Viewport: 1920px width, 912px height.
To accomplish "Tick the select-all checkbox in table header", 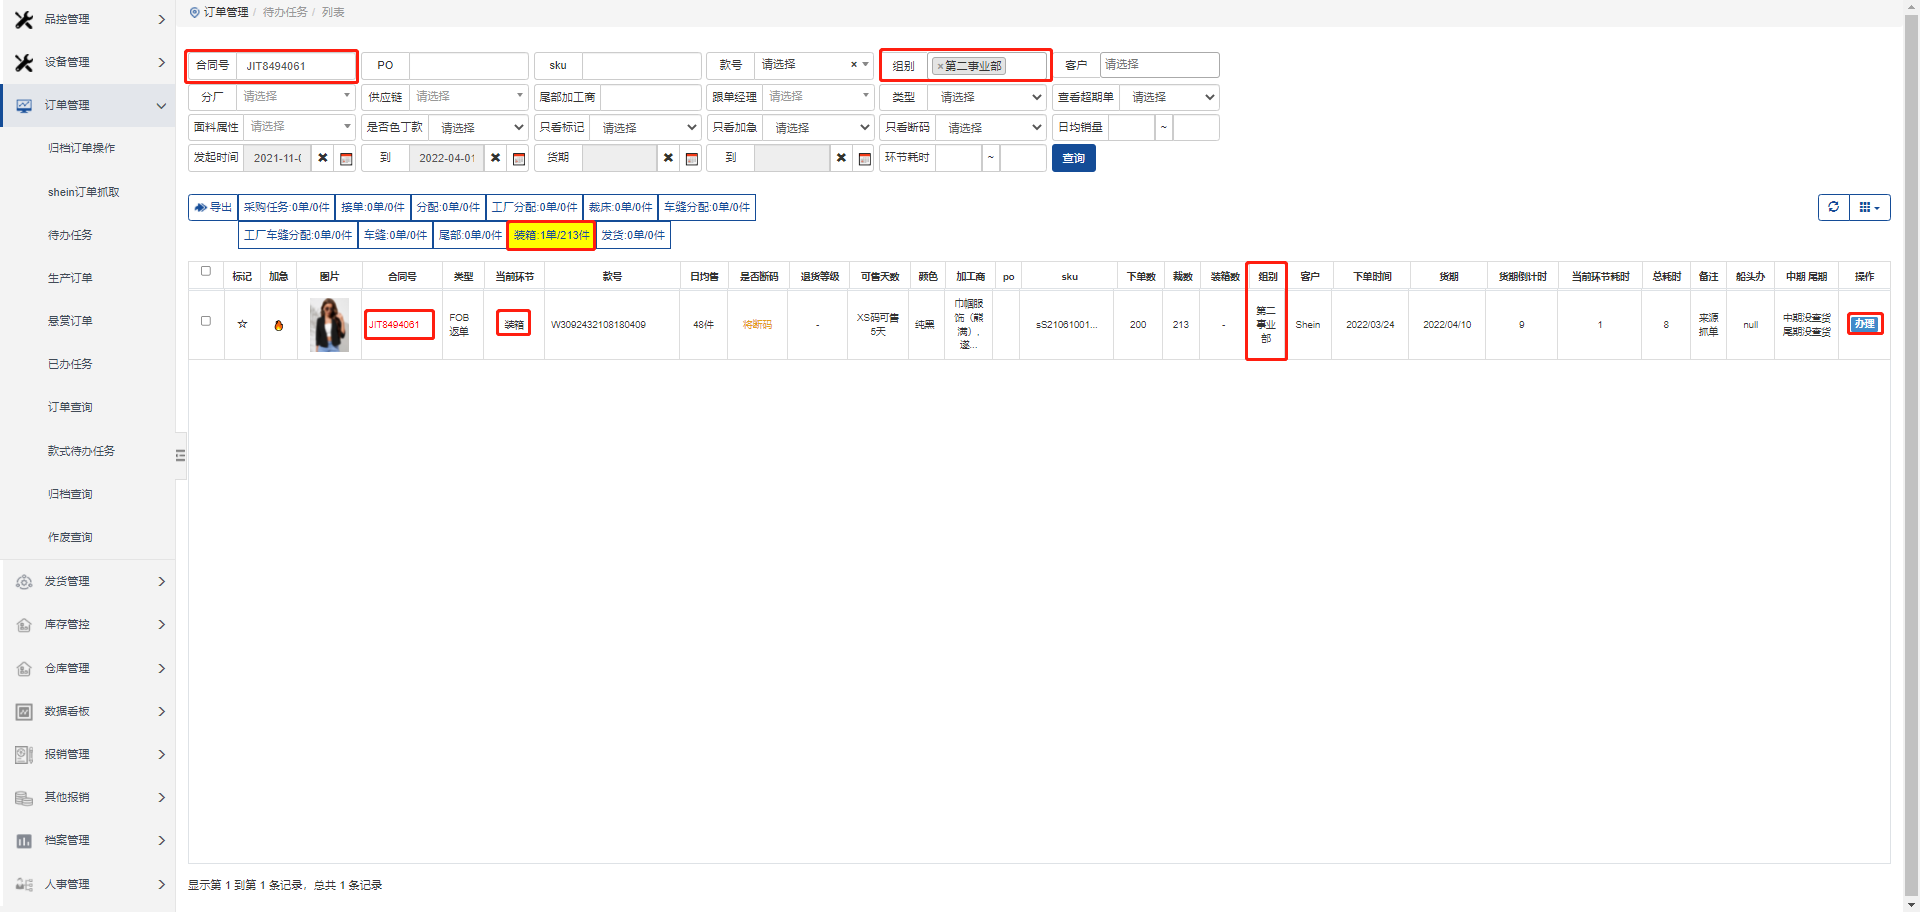I will point(206,271).
